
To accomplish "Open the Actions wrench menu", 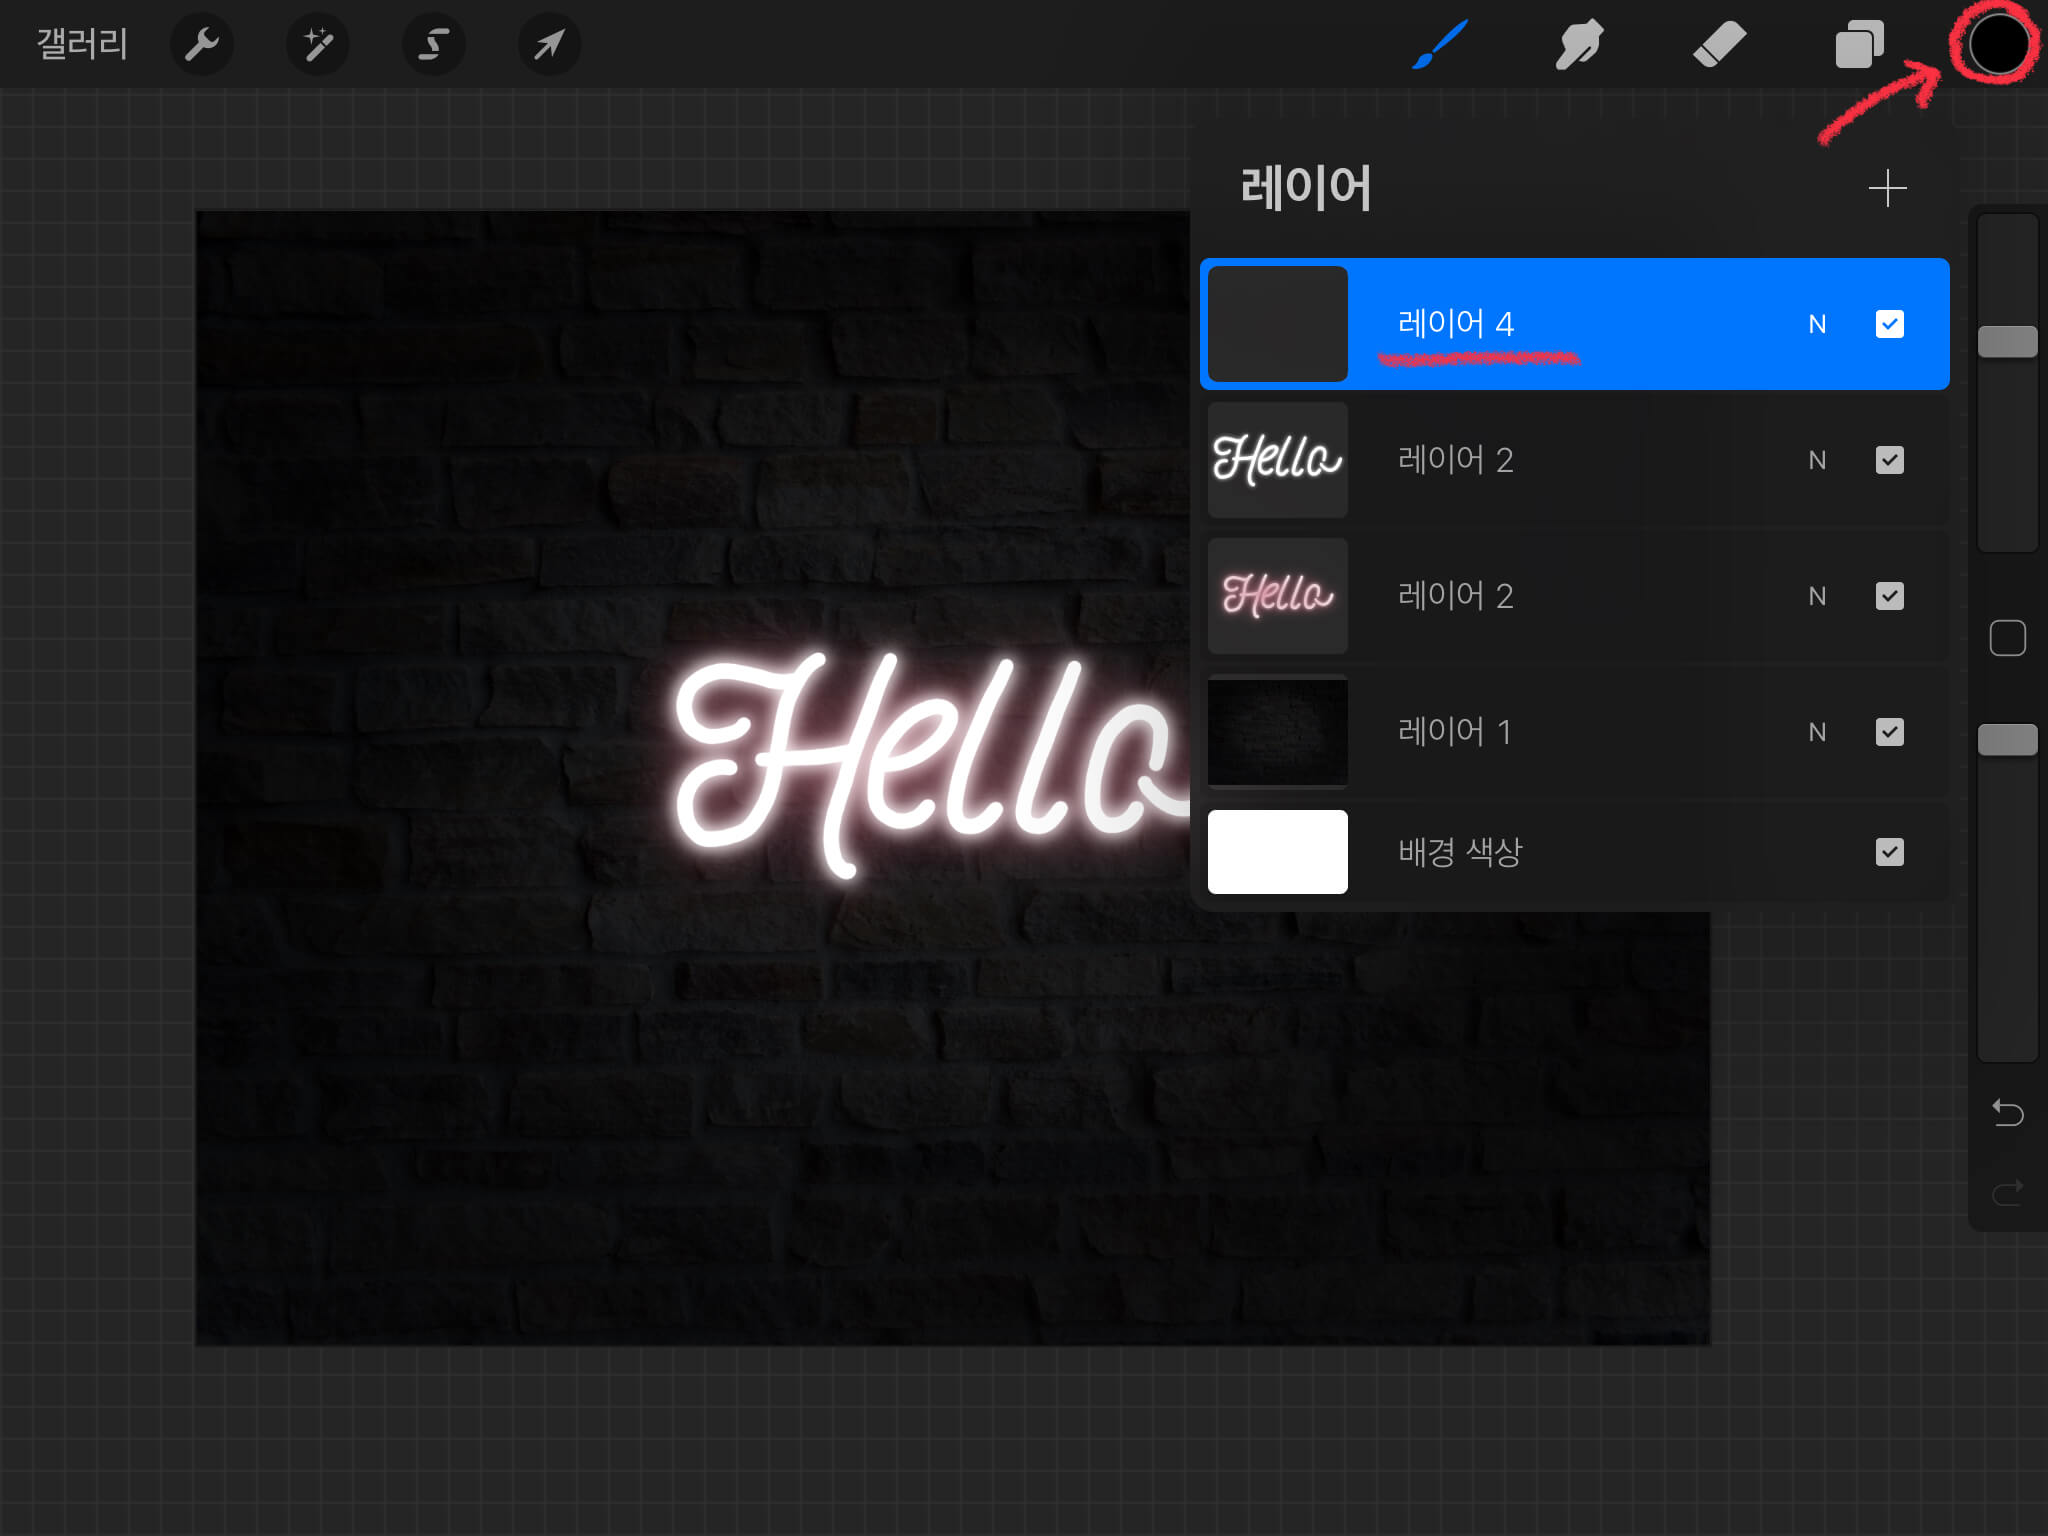I will 201,44.
